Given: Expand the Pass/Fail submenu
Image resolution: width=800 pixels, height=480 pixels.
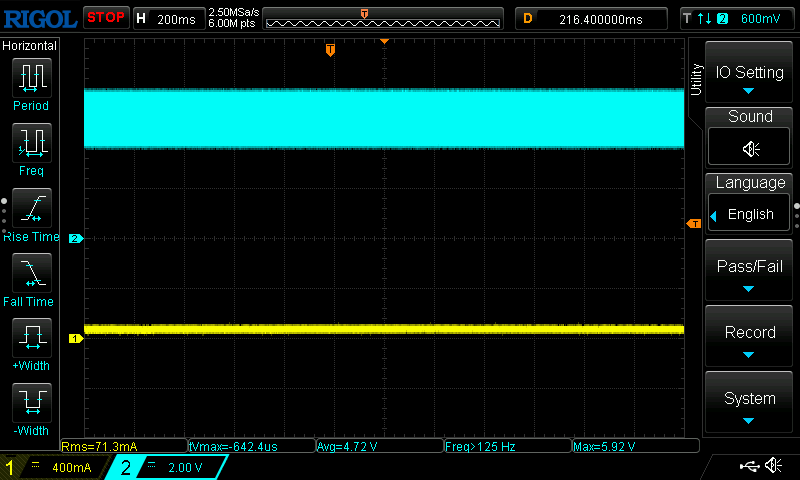Looking at the screenshot, I should 750,273.
